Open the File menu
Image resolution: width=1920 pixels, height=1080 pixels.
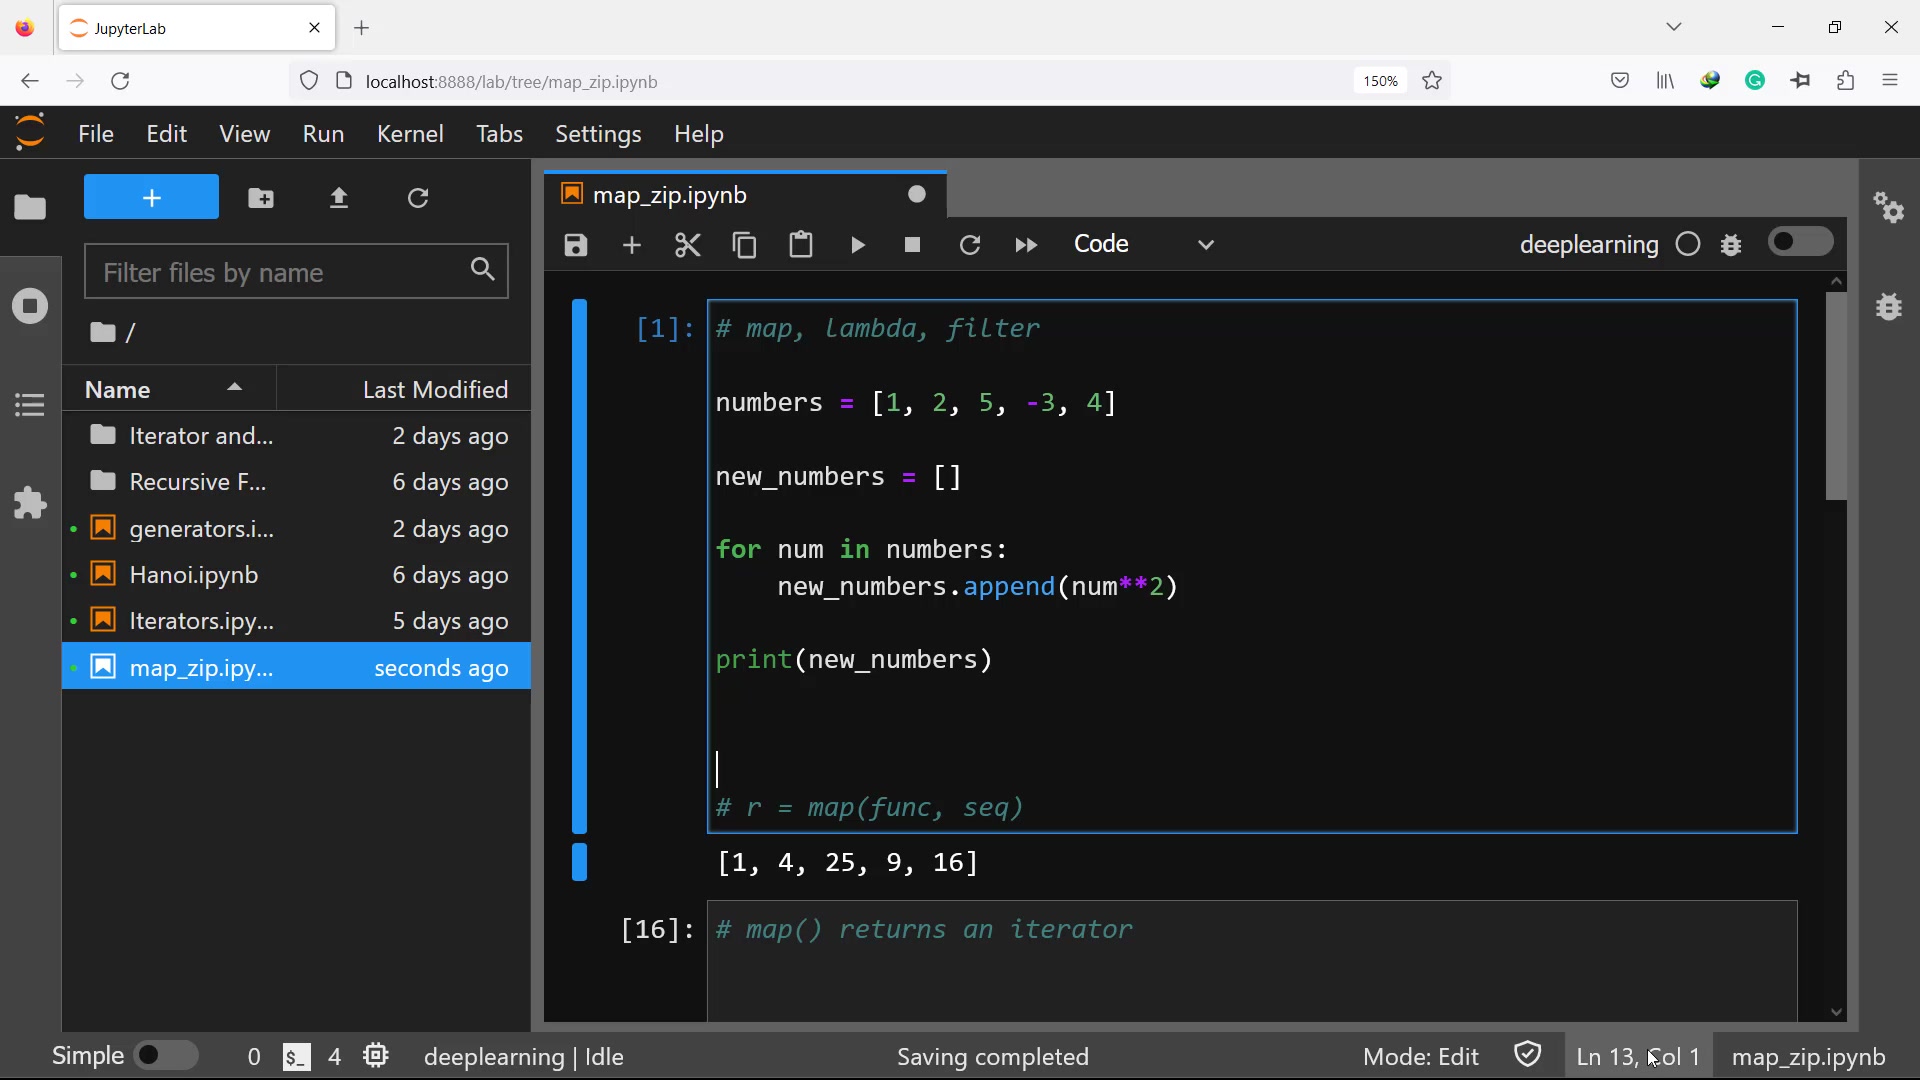coord(96,134)
